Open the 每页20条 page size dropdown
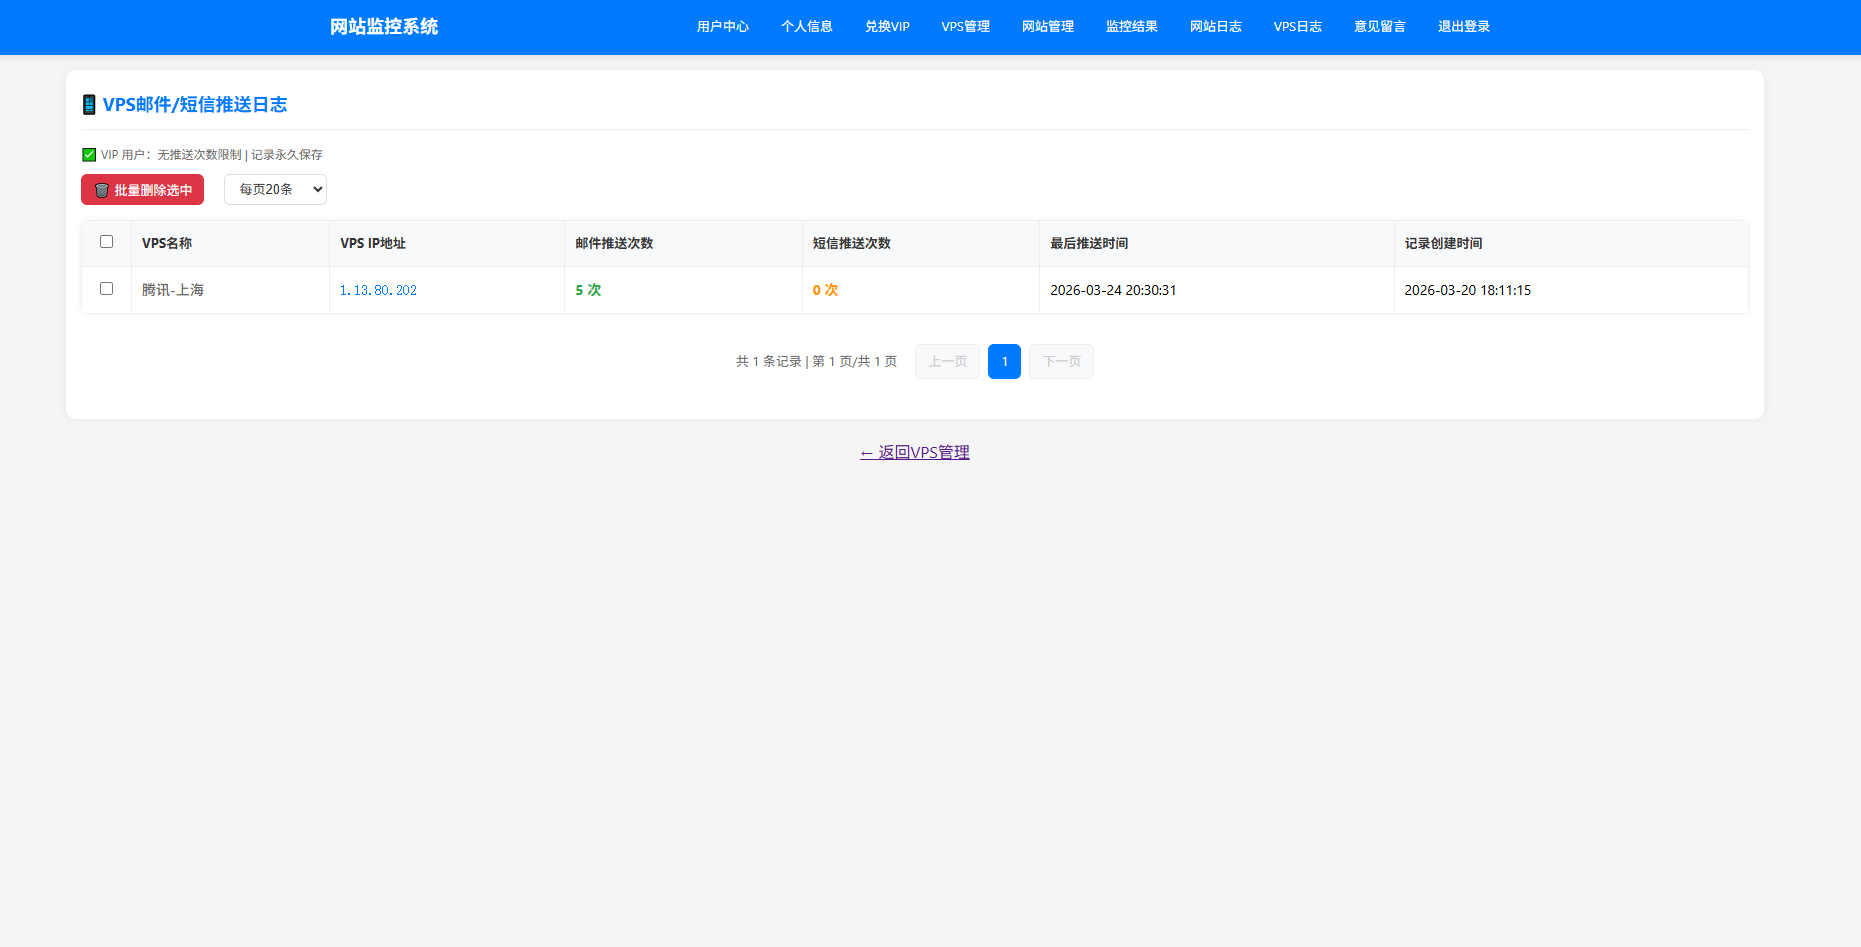The image size is (1861, 947). (275, 190)
